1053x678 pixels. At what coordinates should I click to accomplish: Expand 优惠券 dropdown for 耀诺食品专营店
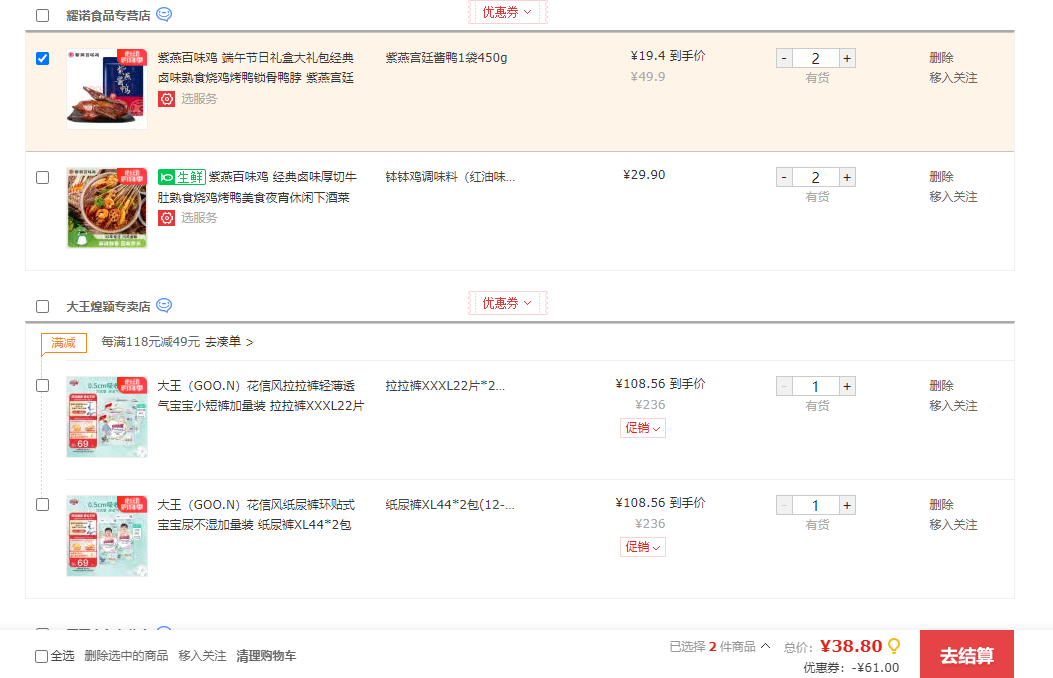pyautogui.click(x=508, y=12)
